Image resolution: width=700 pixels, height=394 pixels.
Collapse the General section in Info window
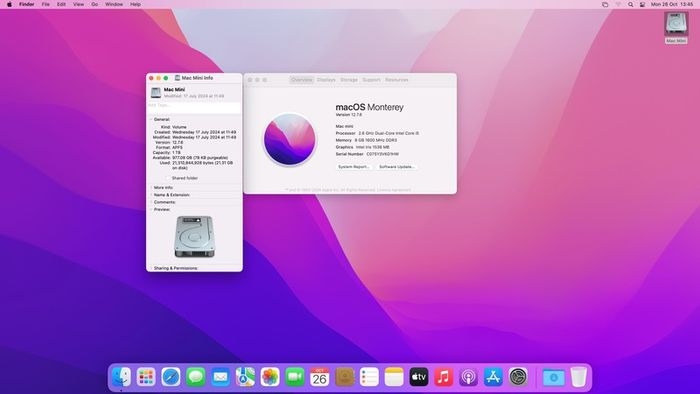(x=151, y=120)
